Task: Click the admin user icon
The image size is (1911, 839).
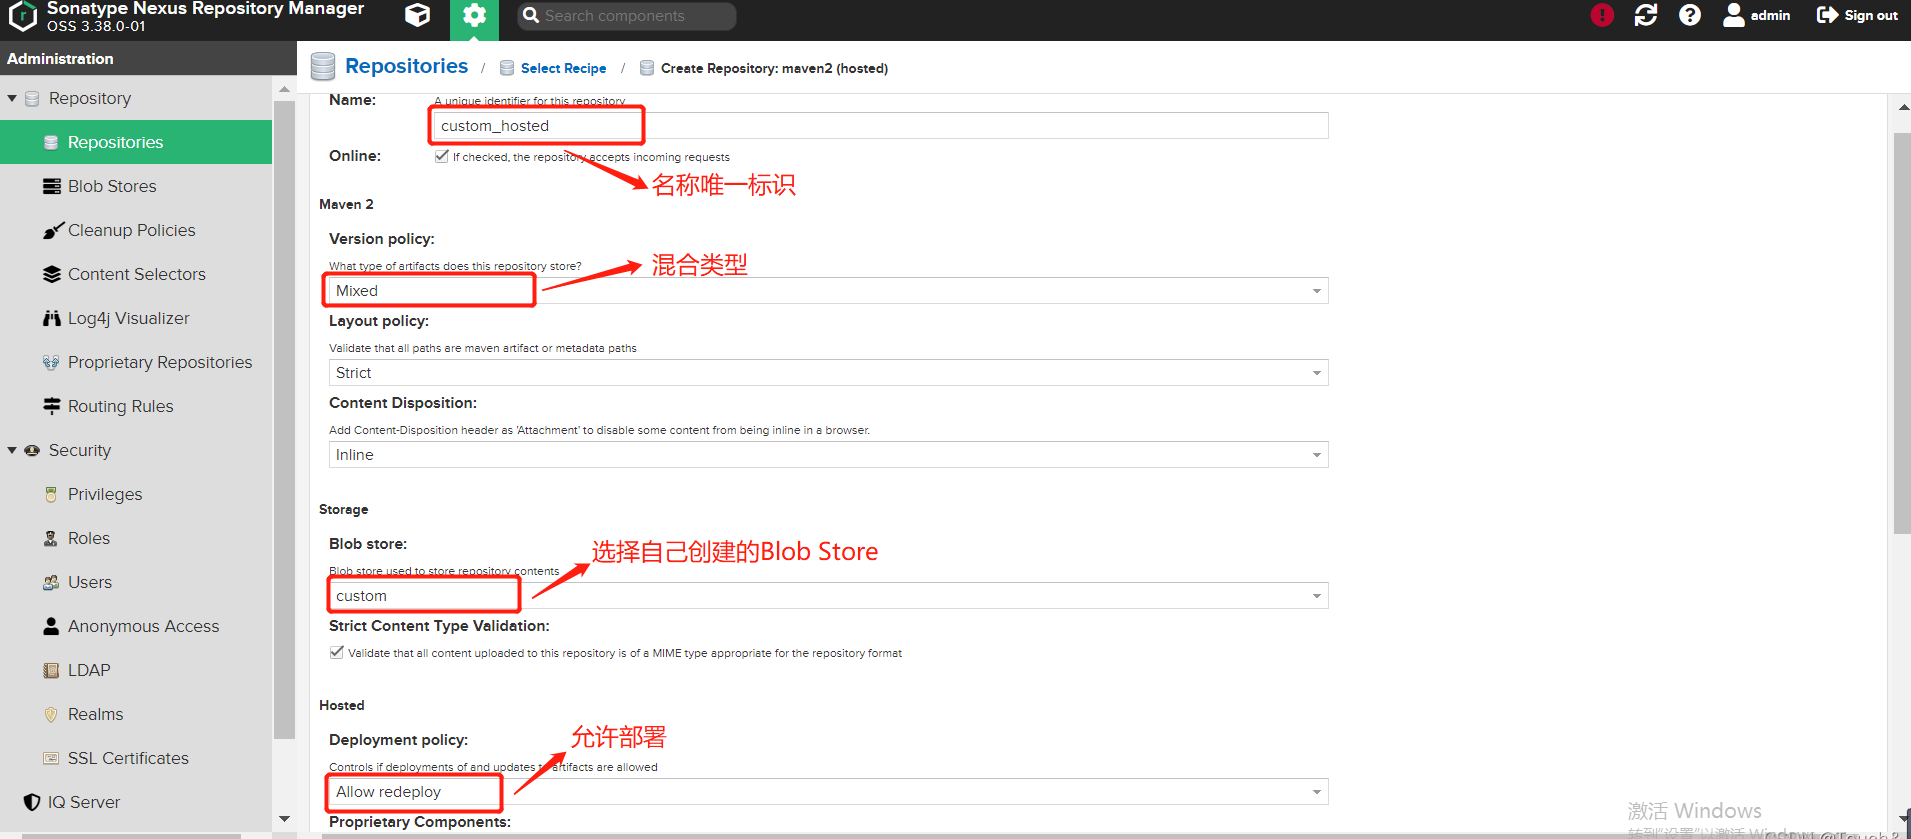Action: [1733, 15]
